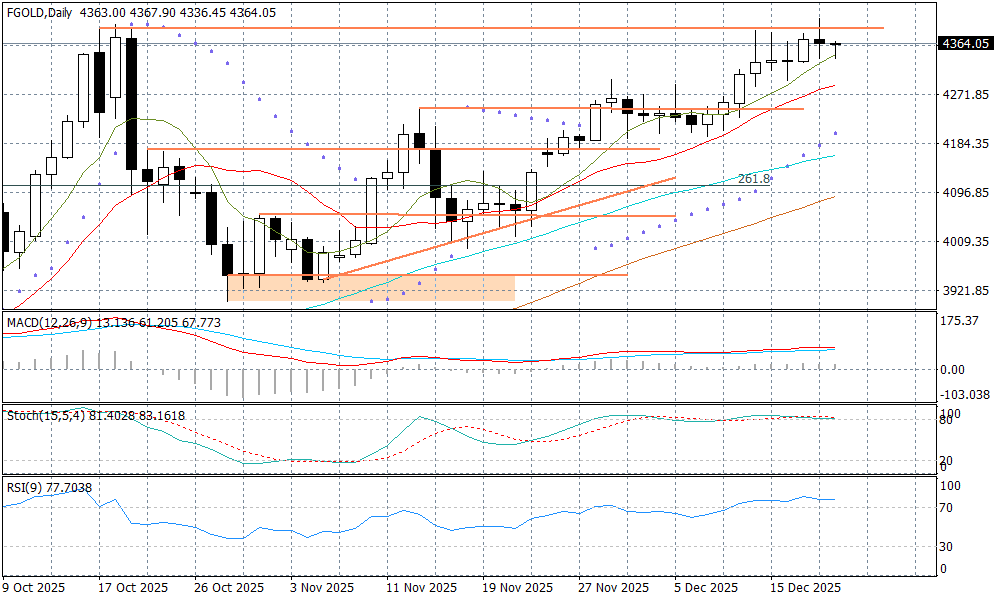Click the 4271.85 price axis label
This screenshot has height=600, width=1000.
[964, 95]
